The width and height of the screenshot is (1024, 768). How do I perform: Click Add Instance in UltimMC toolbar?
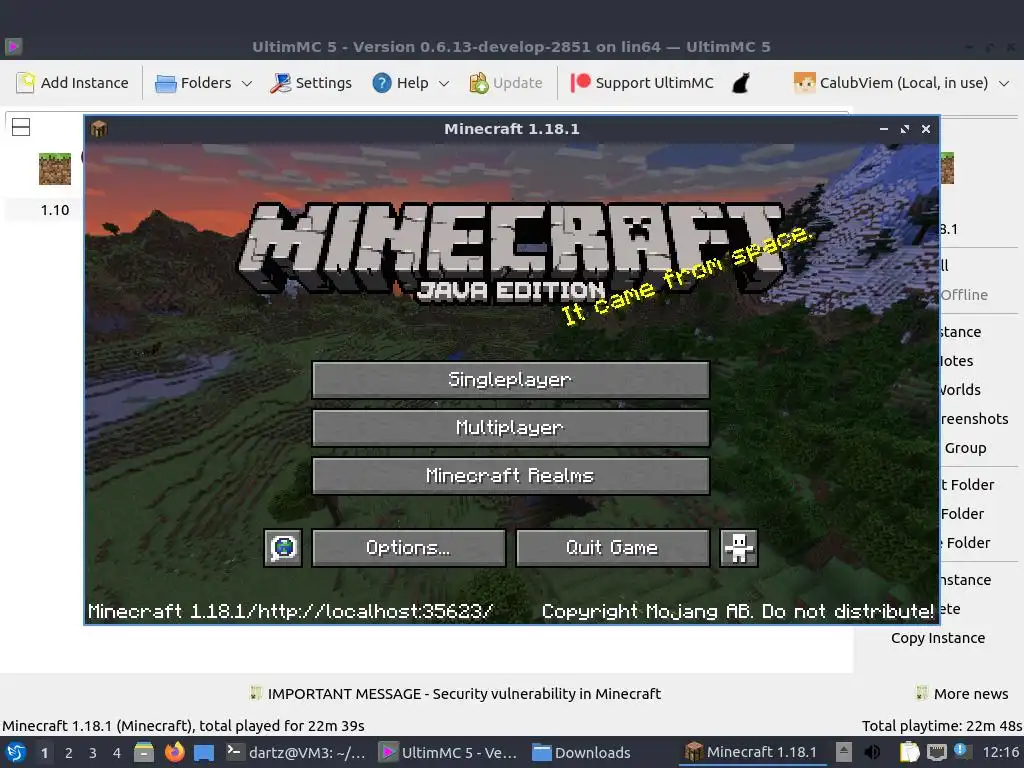72,83
